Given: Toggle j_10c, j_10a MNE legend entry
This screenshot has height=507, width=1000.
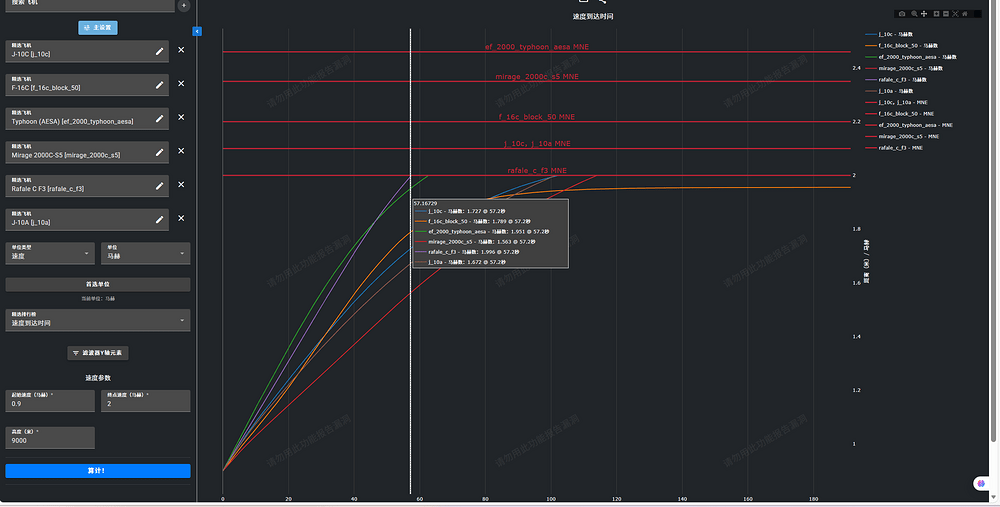Looking at the screenshot, I should pyautogui.click(x=897, y=103).
